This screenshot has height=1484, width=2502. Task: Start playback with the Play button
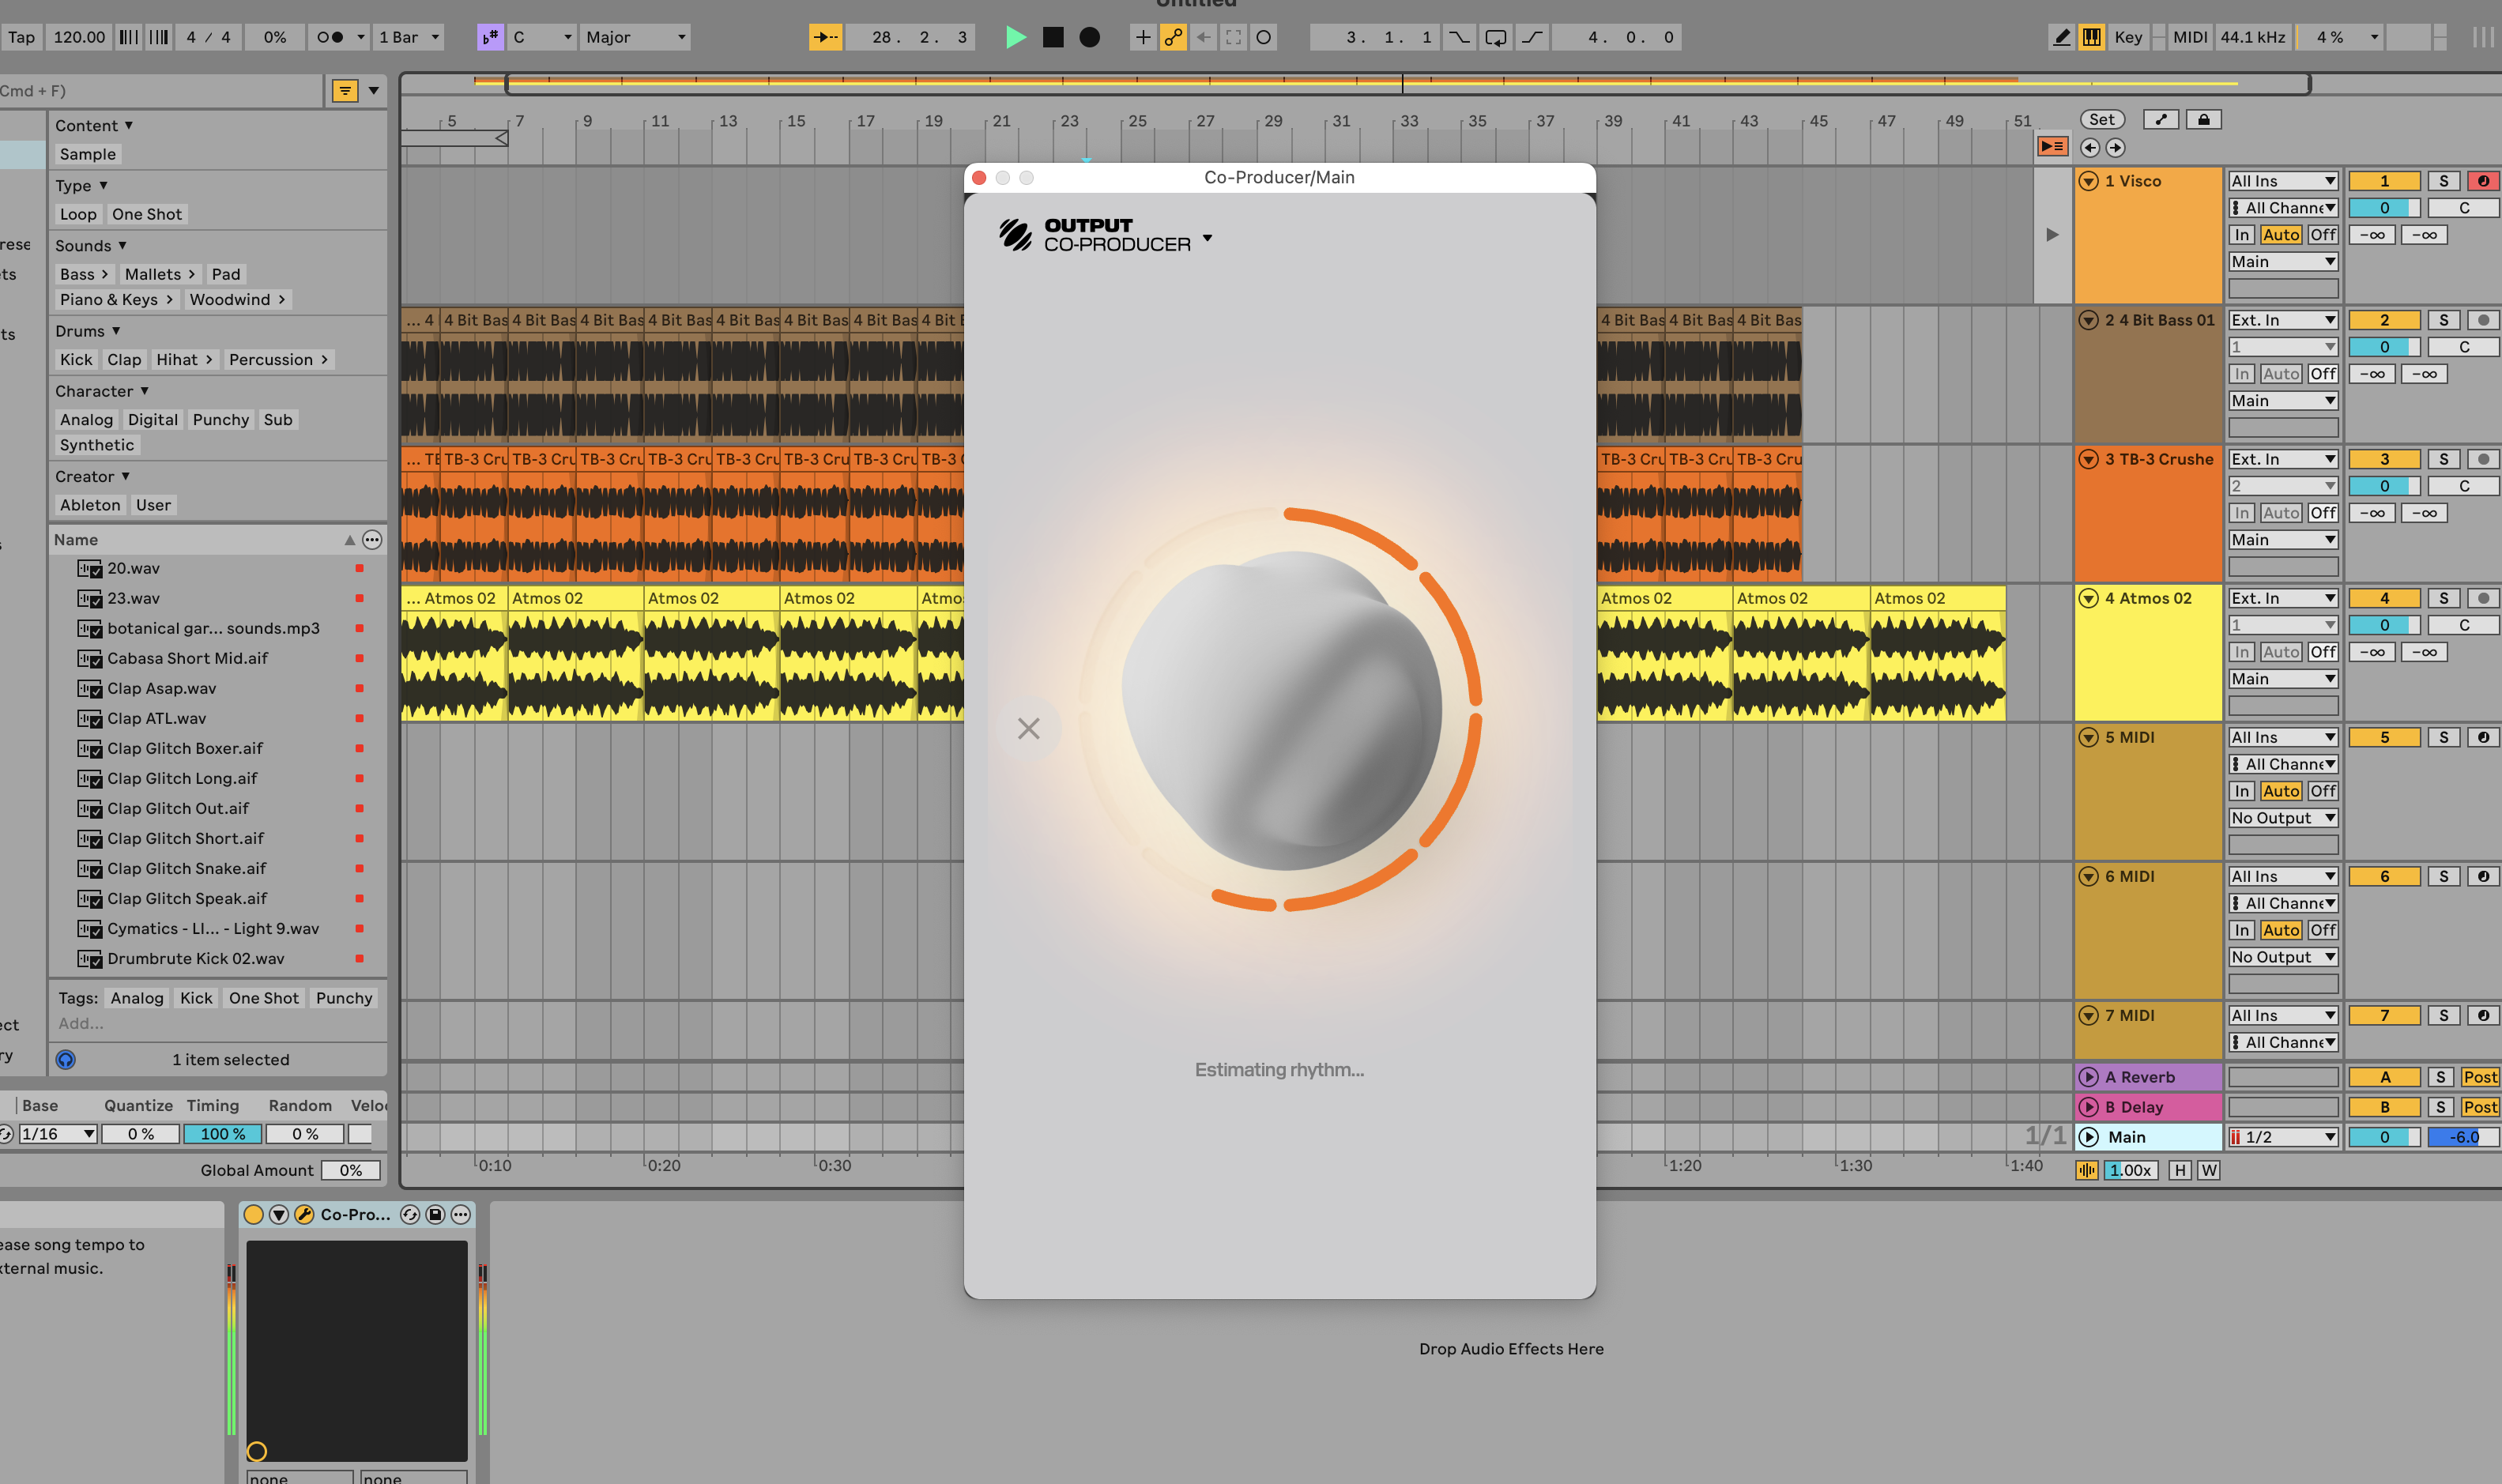[x=1015, y=37]
